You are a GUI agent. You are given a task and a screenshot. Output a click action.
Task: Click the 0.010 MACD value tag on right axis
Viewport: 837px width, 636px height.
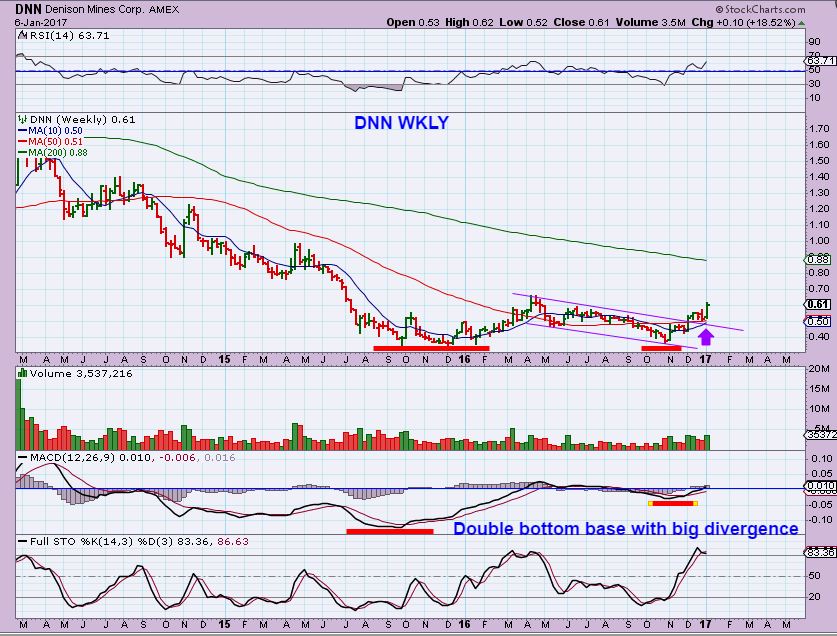pos(820,485)
